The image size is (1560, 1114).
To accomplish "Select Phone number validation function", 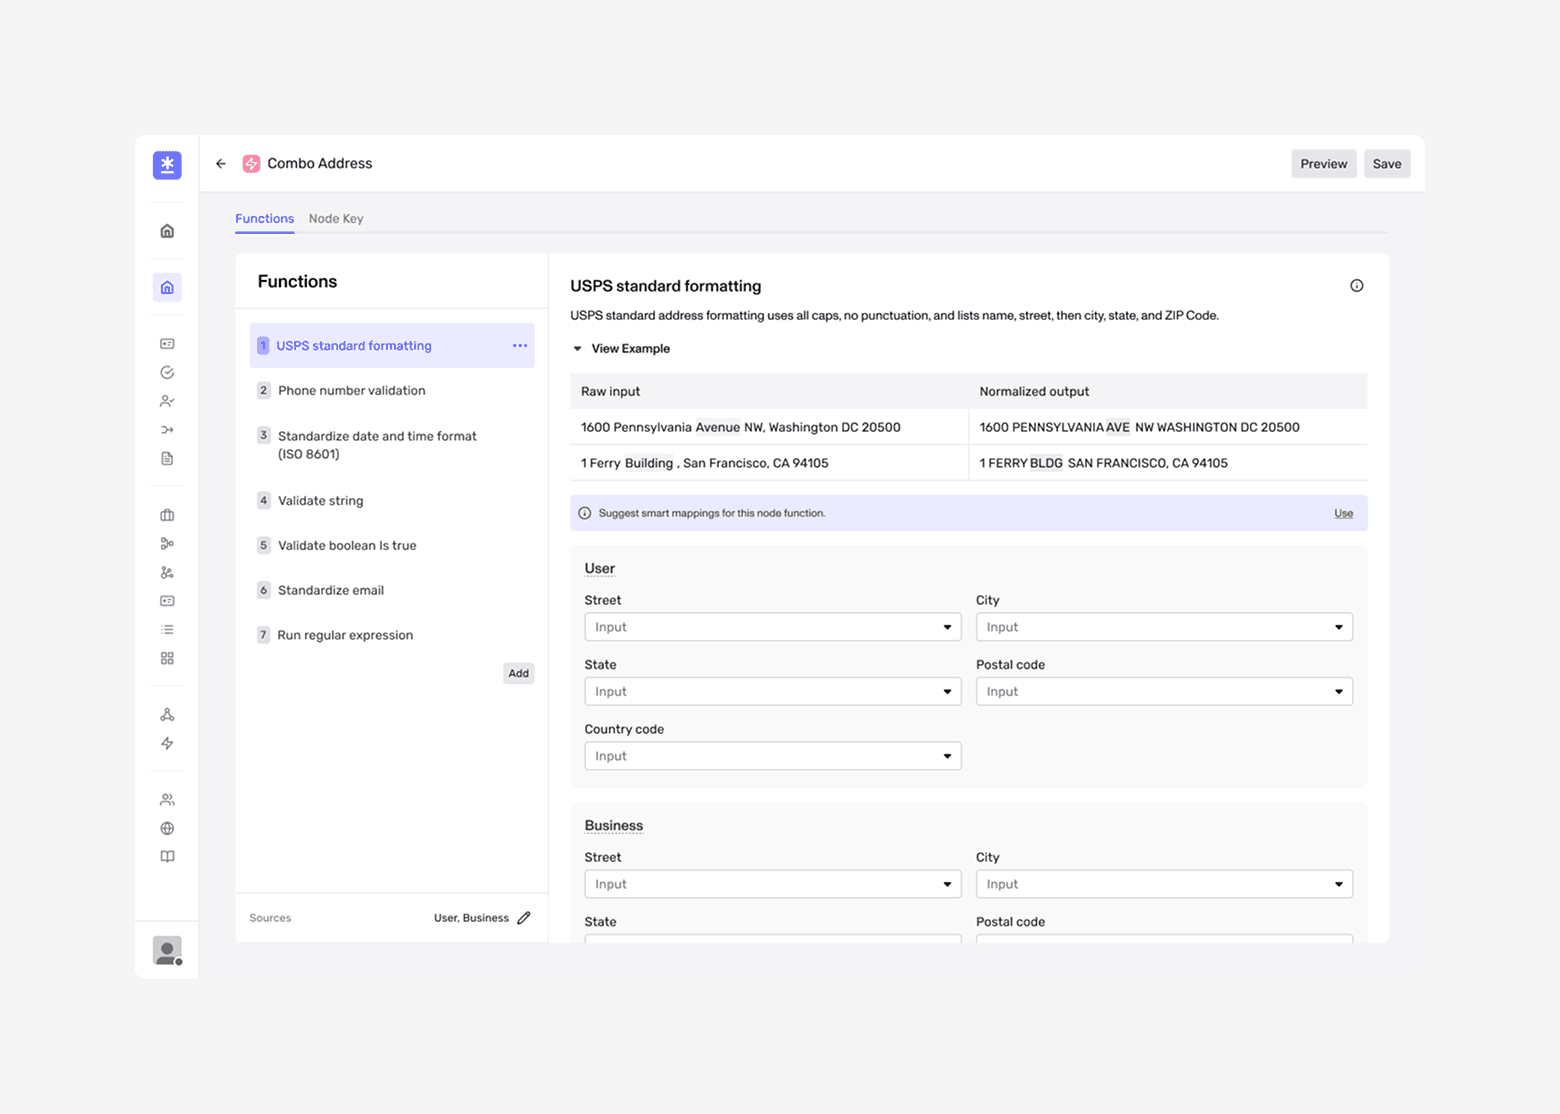I will (x=392, y=391).
